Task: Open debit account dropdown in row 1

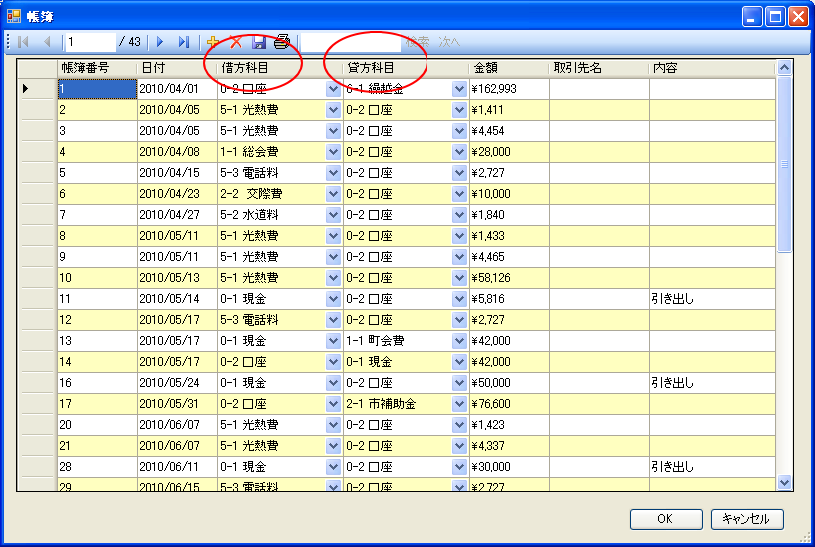Action: [333, 89]
